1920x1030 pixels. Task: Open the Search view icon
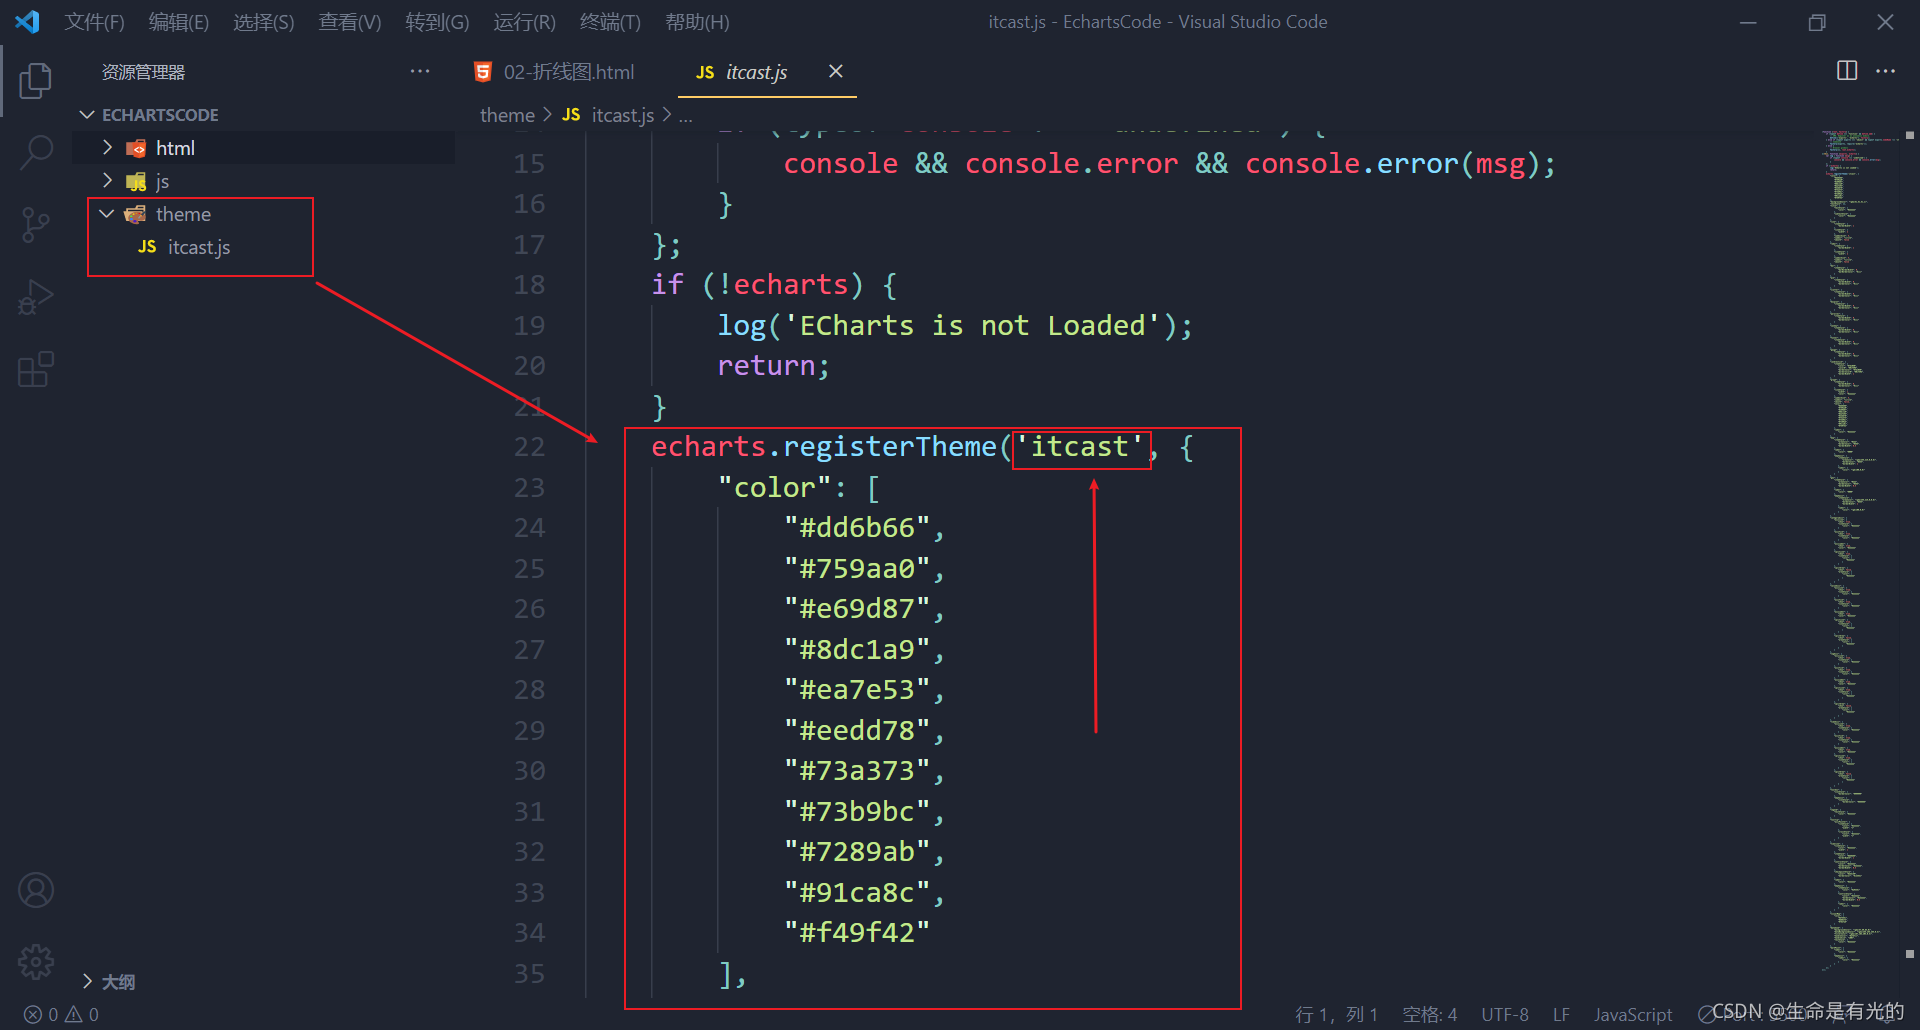pyautogui.click(x=36, y=152)
